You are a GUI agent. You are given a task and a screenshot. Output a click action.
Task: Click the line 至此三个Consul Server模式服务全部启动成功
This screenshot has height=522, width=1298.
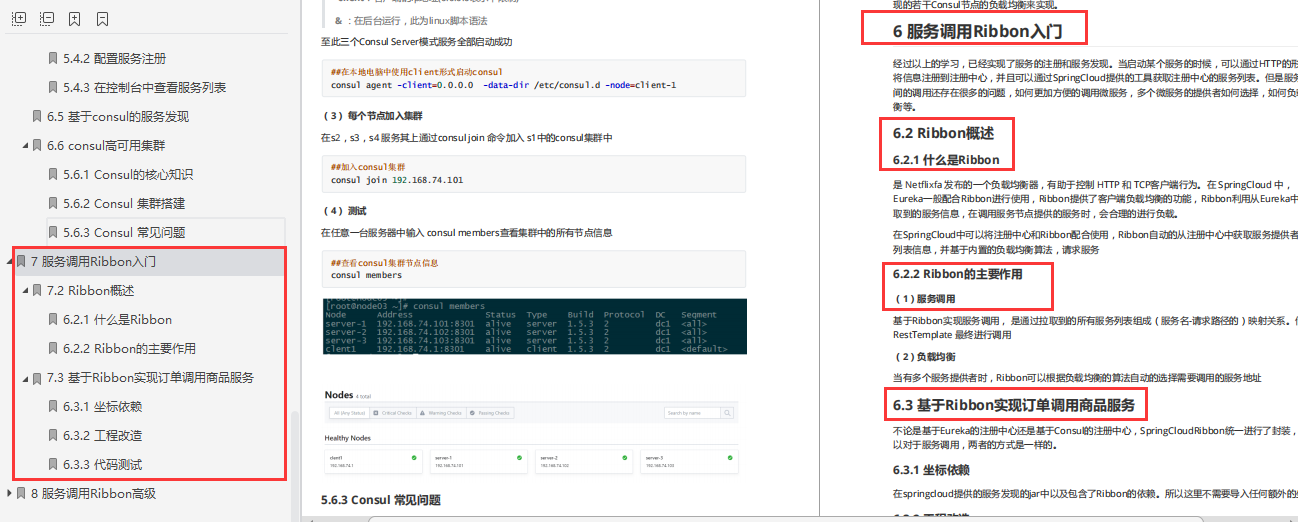416,42
